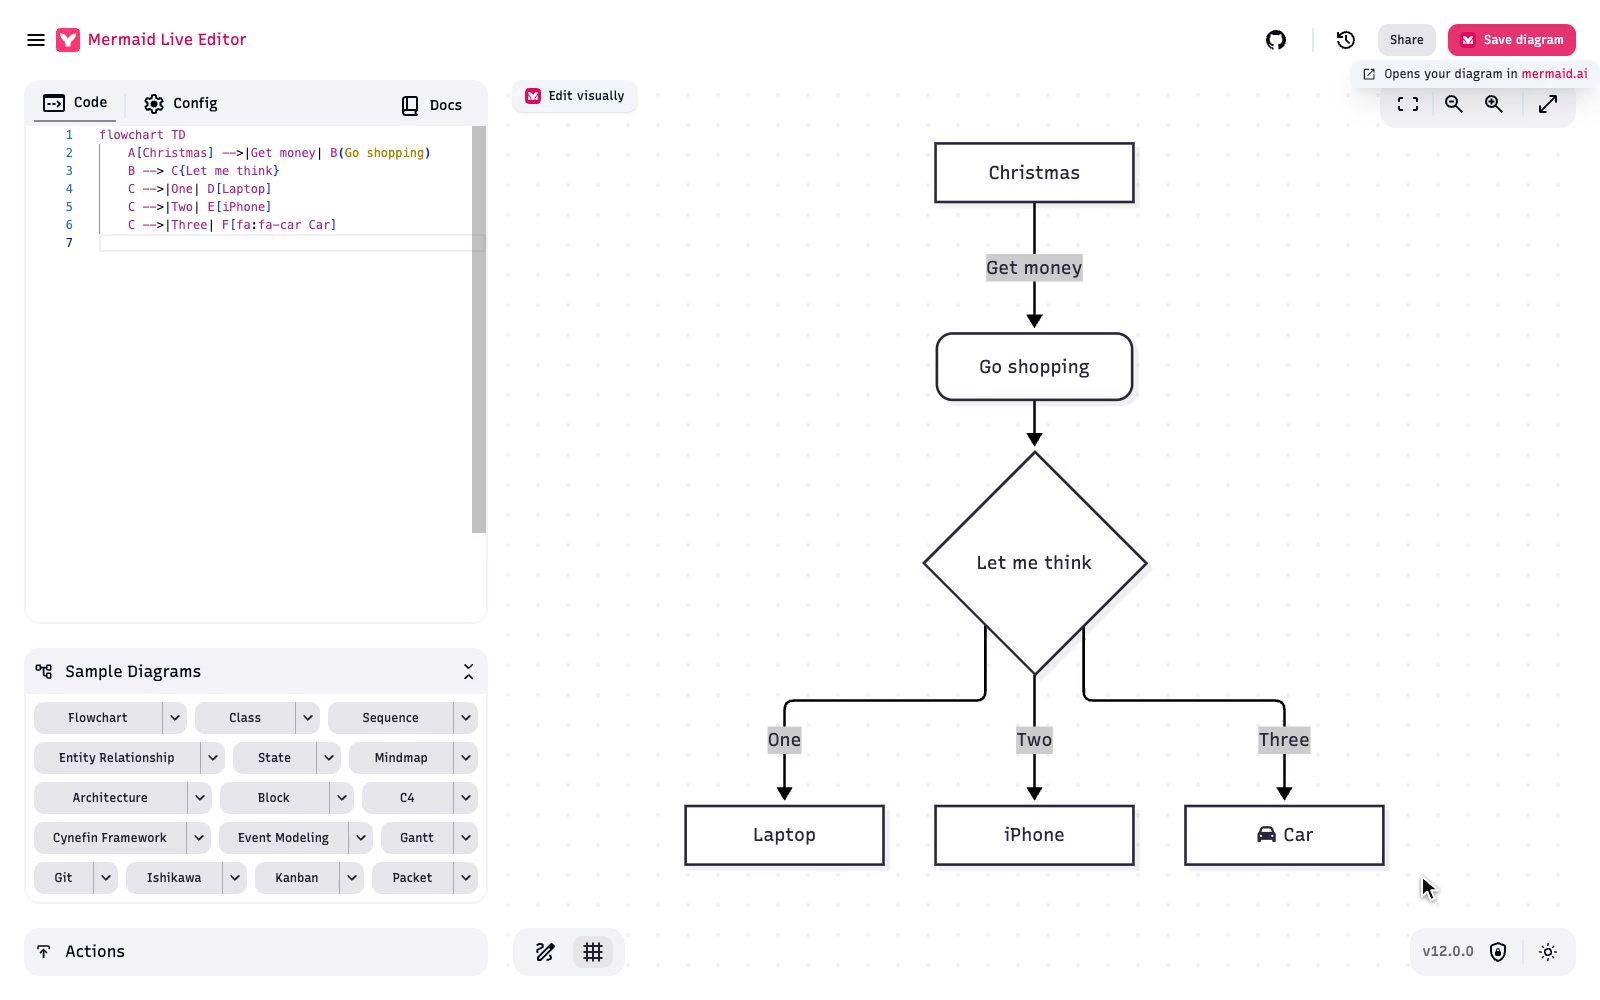The height and width of the screenshot is (1000, 1600).
Task: Click empty line 7 in code editor
Action: (x=290, y=243)
